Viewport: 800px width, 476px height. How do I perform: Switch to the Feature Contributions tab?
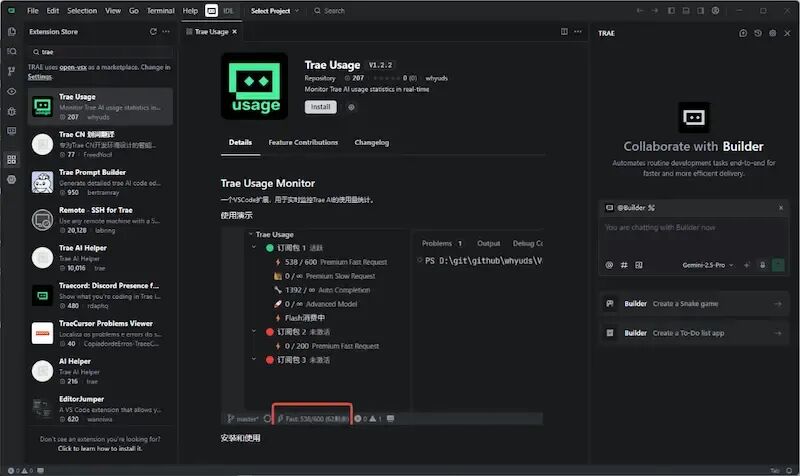[303, 142]
